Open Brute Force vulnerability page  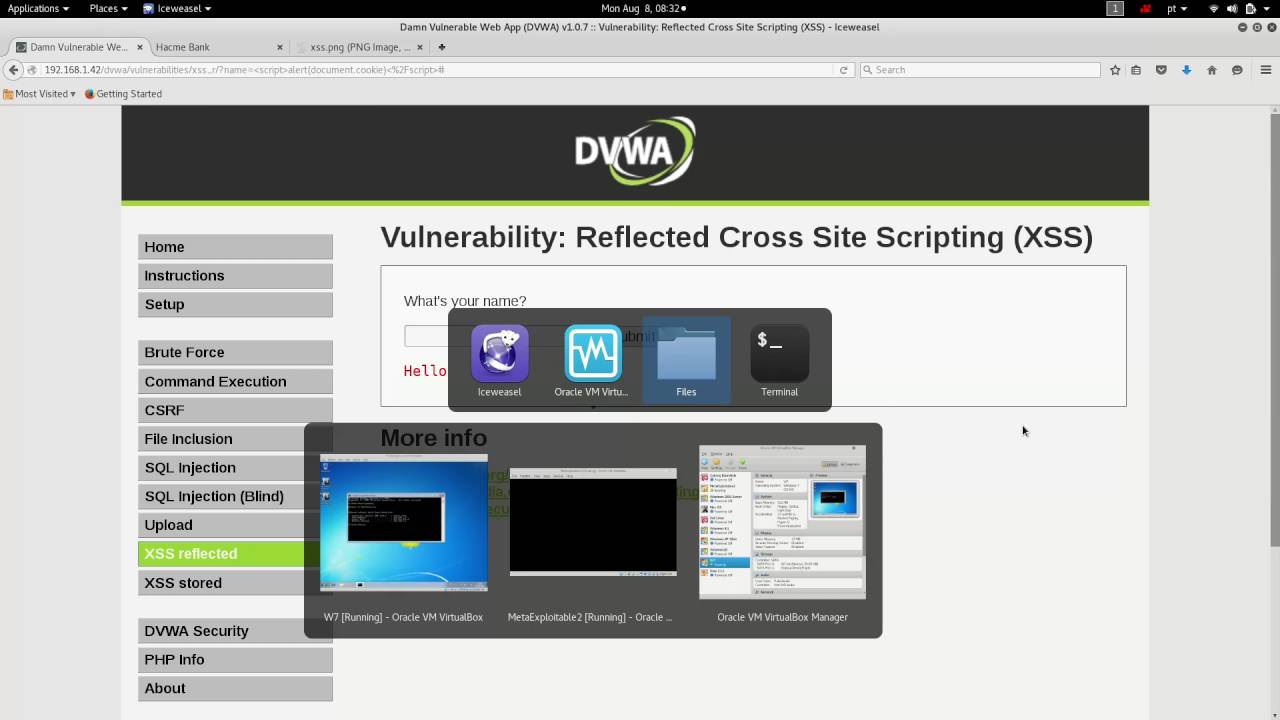pos(235,352)
